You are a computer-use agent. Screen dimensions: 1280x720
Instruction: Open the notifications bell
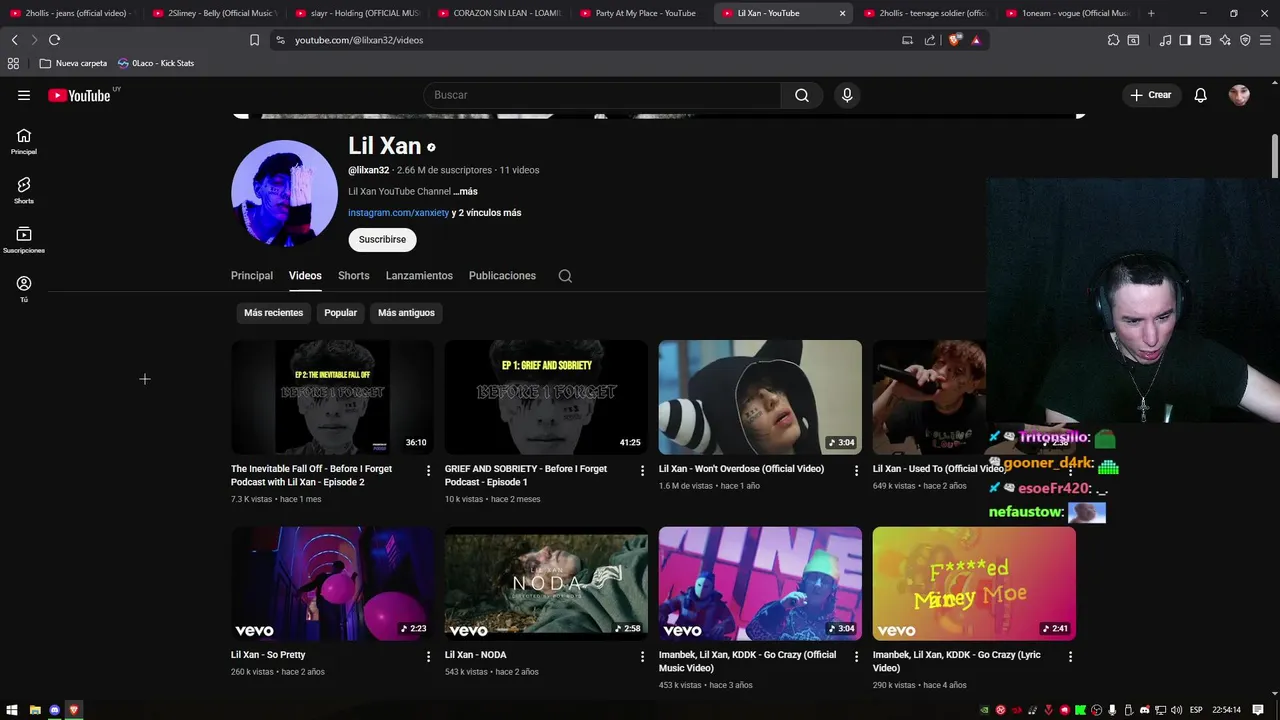(1200, 95)
